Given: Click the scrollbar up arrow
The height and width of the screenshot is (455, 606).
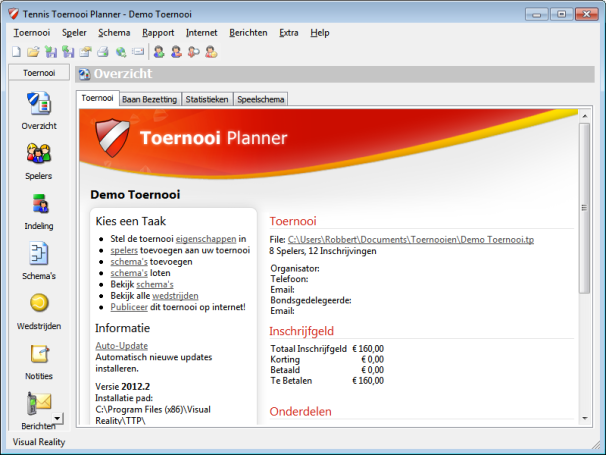Looking at the screenshot, I should (x=585, y=116).
